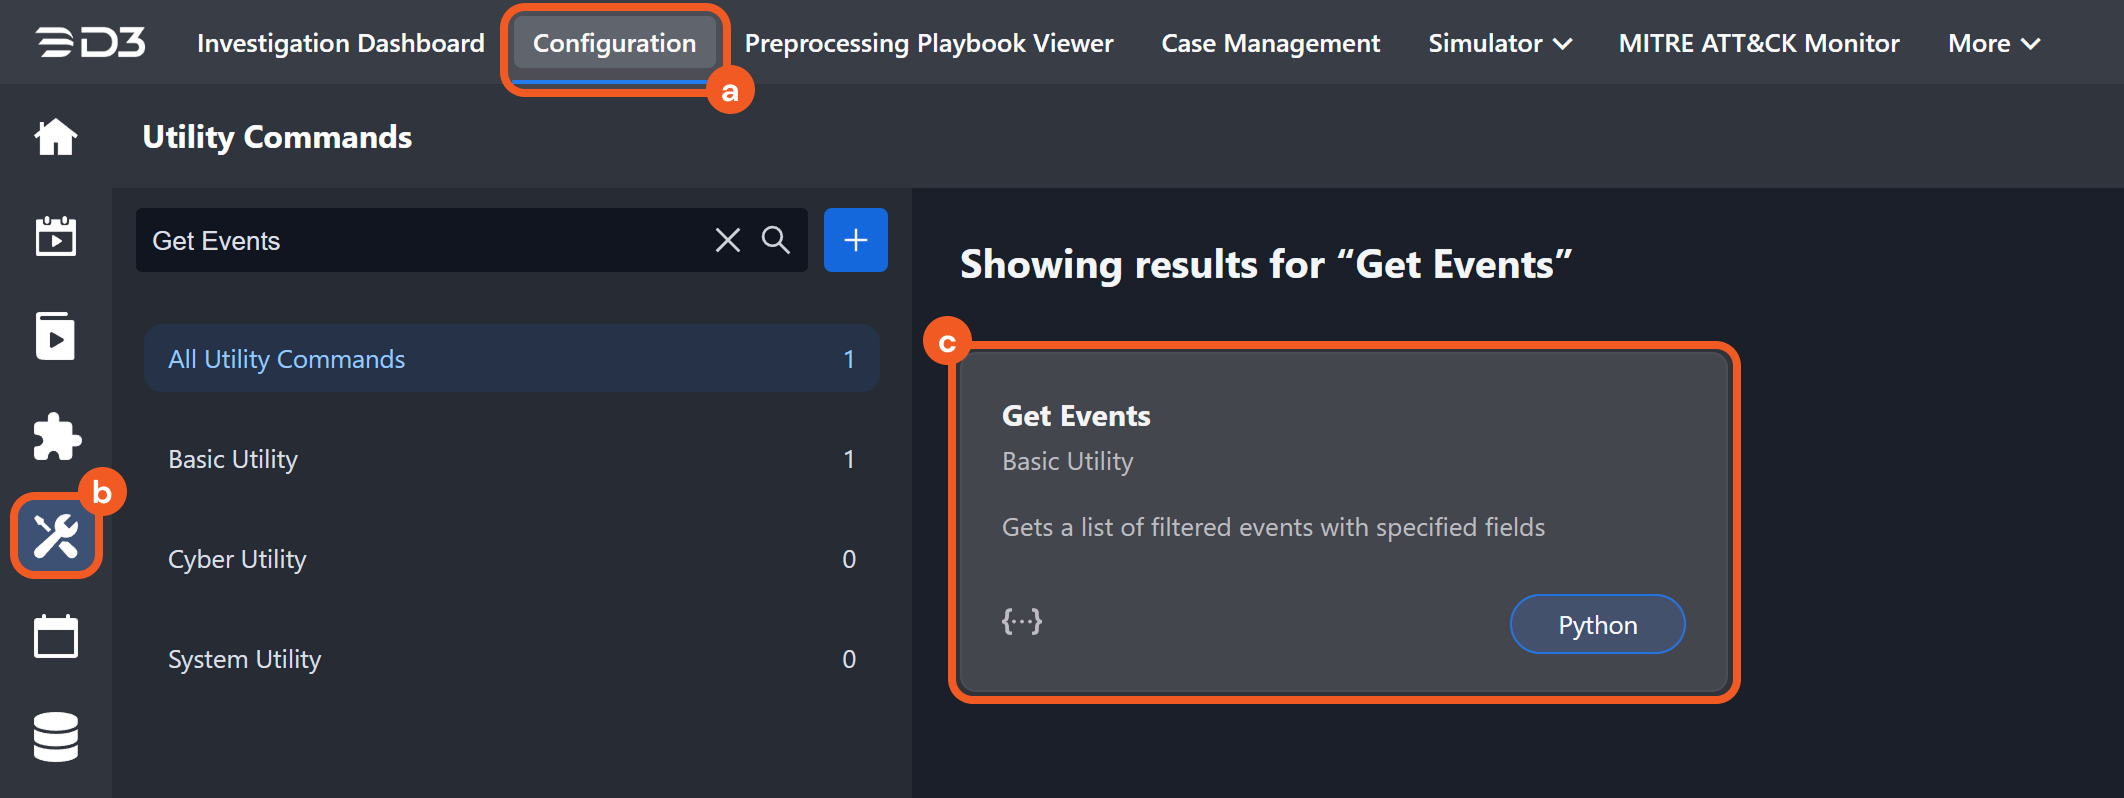Open MITRE ATT&CK Monitor tab
Image resolution: width=2124 pixels, height=798 pixels.
coord(1758,43)
